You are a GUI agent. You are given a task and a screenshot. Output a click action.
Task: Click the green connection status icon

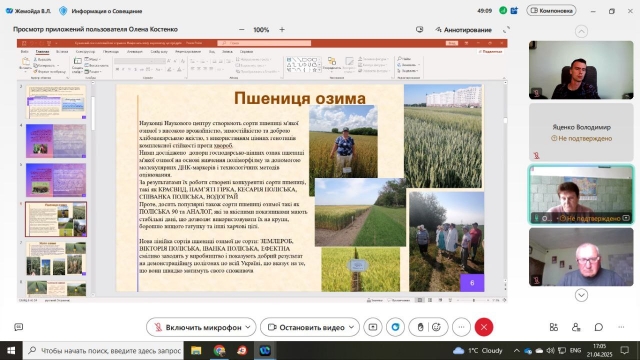coord(503,11)
